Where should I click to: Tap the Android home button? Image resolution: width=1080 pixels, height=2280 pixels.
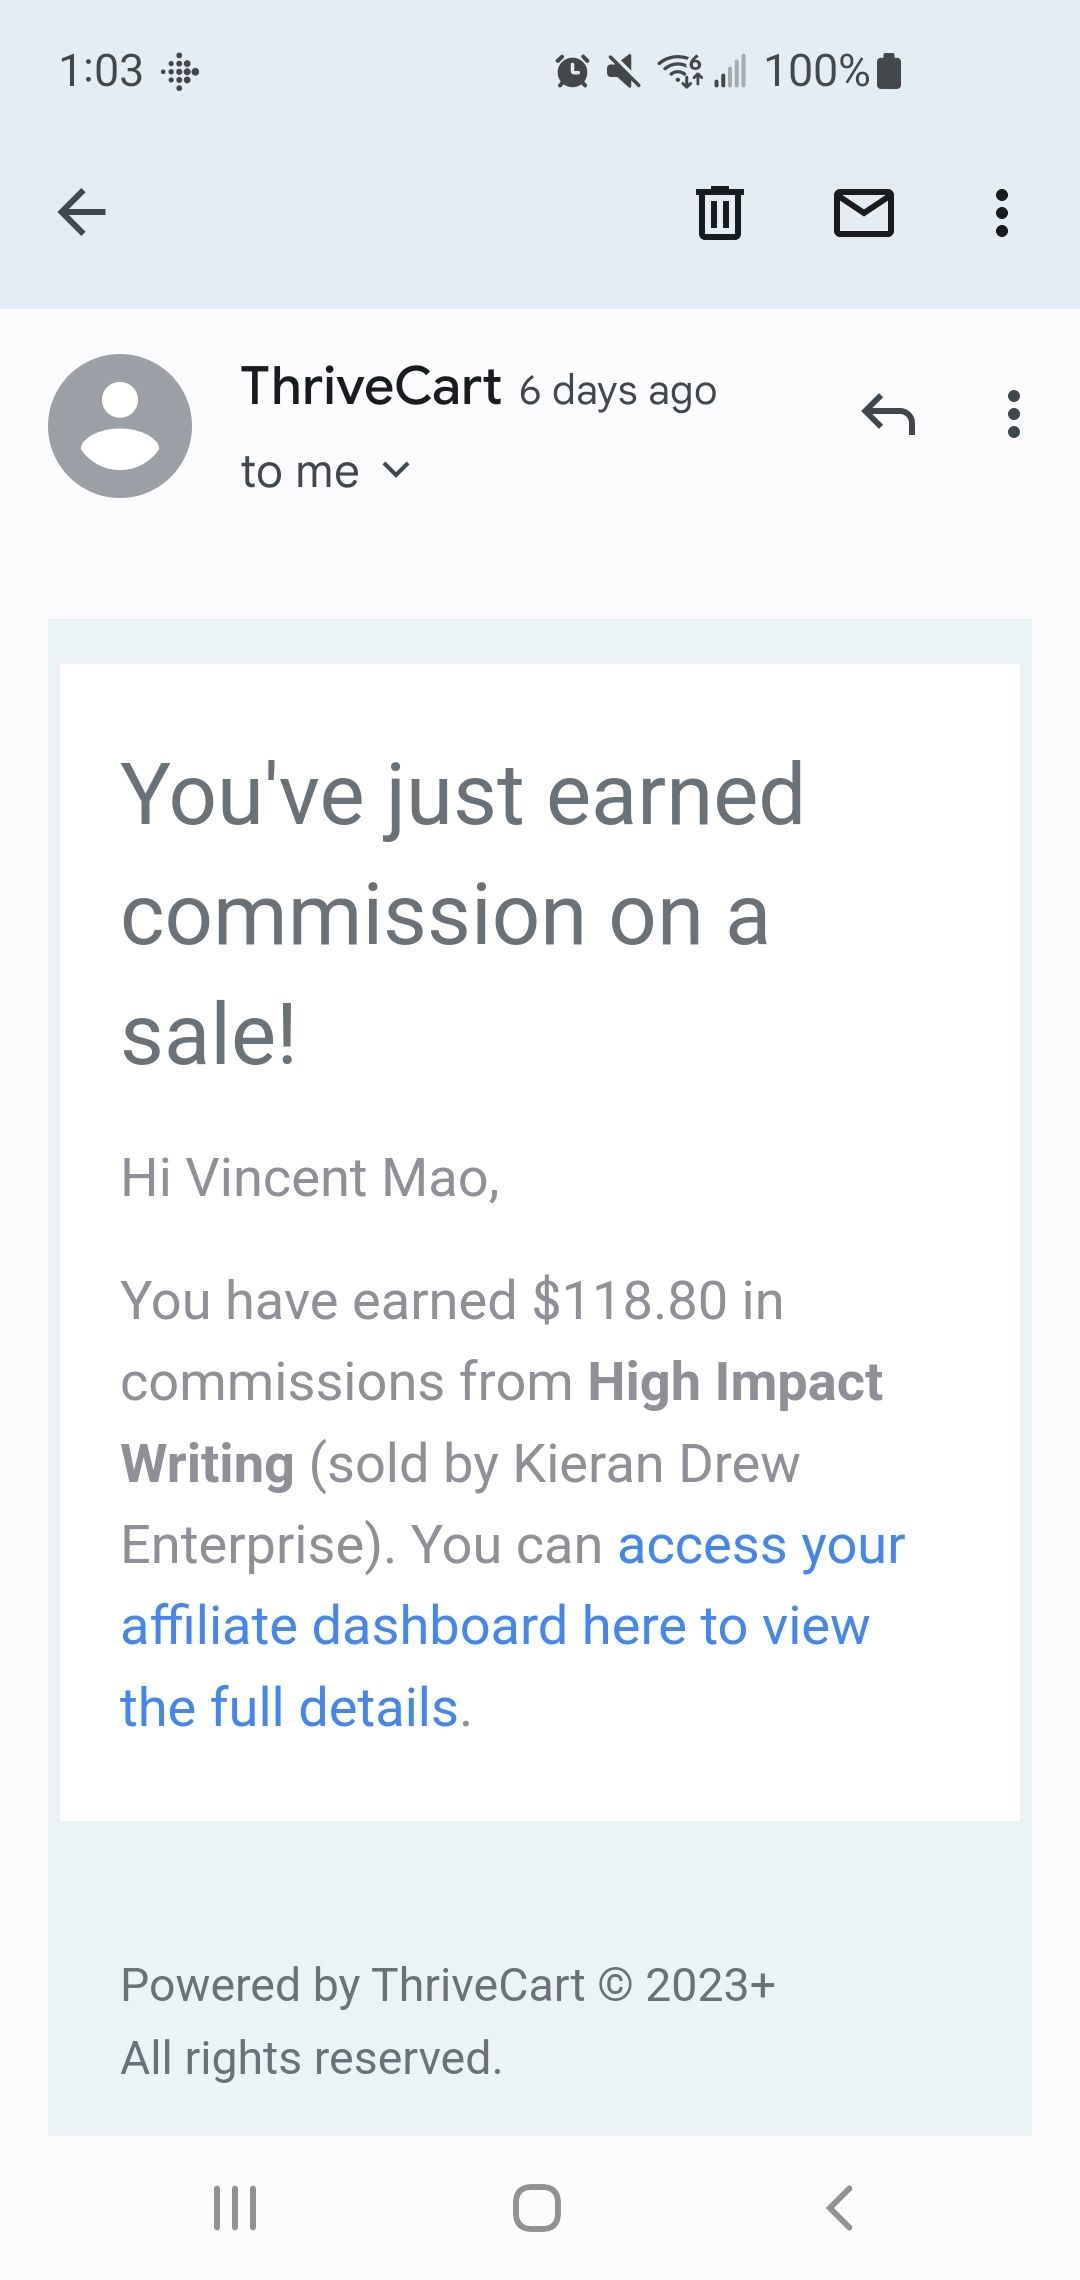tap(537, 2207)
